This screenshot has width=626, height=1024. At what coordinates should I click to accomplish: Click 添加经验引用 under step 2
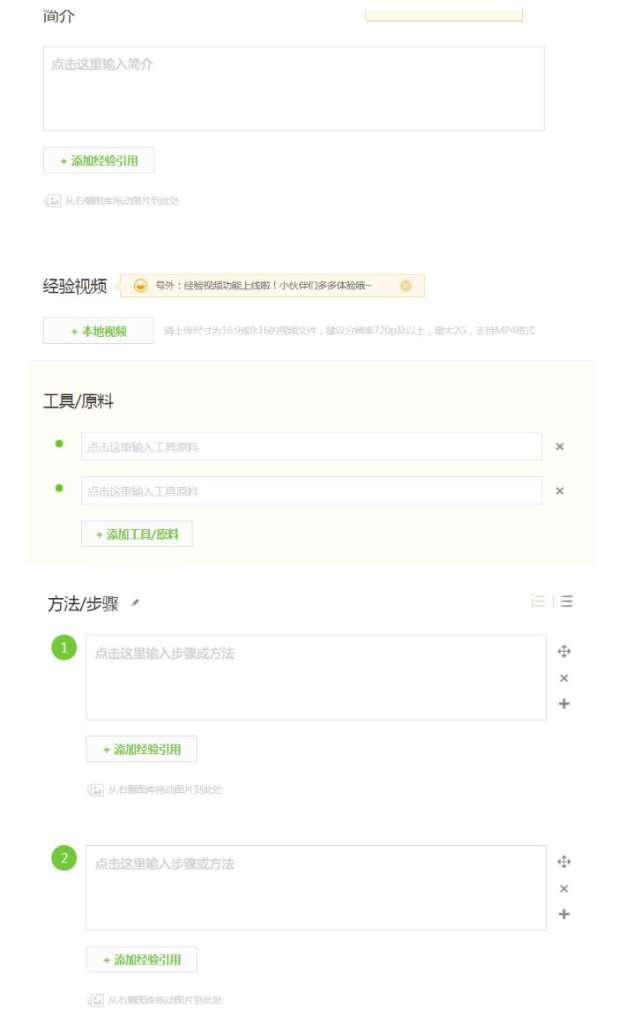[x=142, y=959]
